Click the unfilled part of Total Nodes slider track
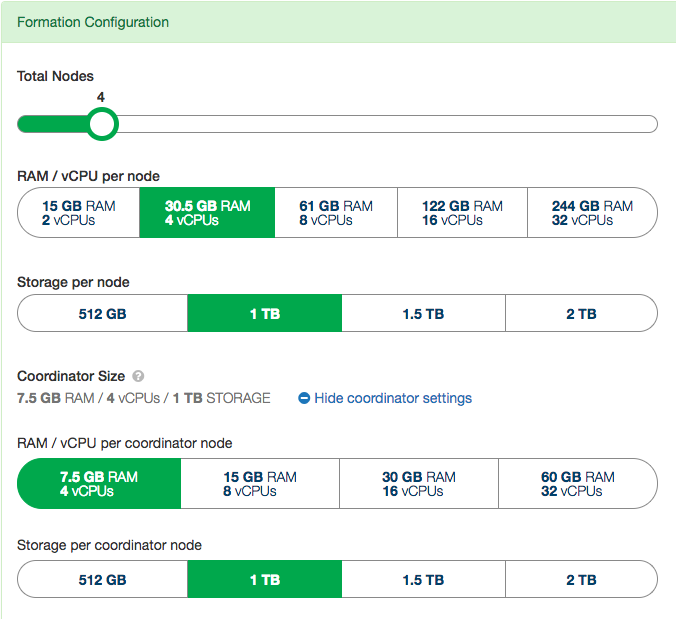 tap(387, 124)
